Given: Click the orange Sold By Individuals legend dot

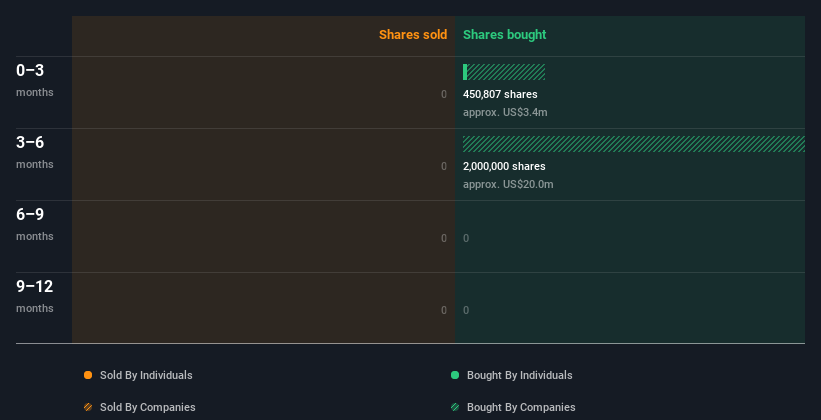Looking at the screenshot, I should (x=88, y=375).
